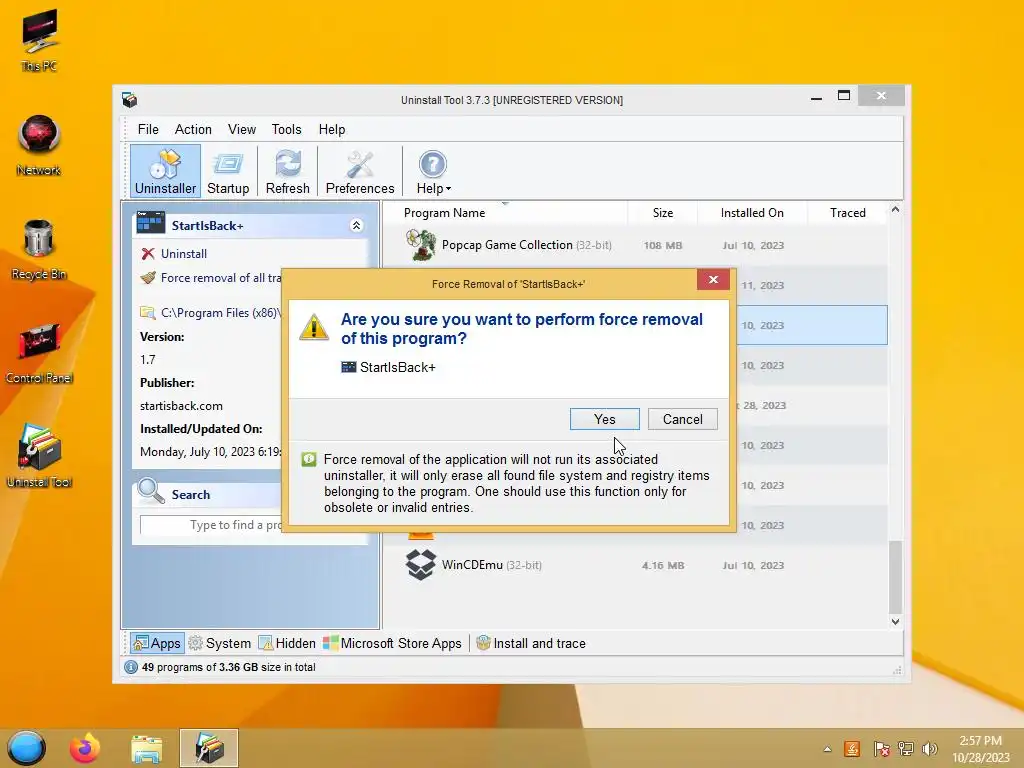Click the list vertical scrollbar thumb
The height and width of the screenshot is (768, 1024).
895,576
